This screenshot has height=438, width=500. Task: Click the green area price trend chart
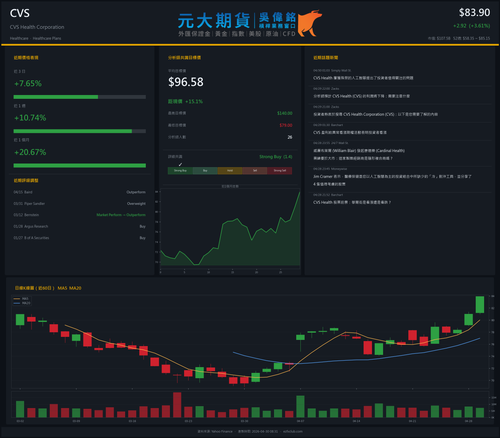[x=230, y=229]
